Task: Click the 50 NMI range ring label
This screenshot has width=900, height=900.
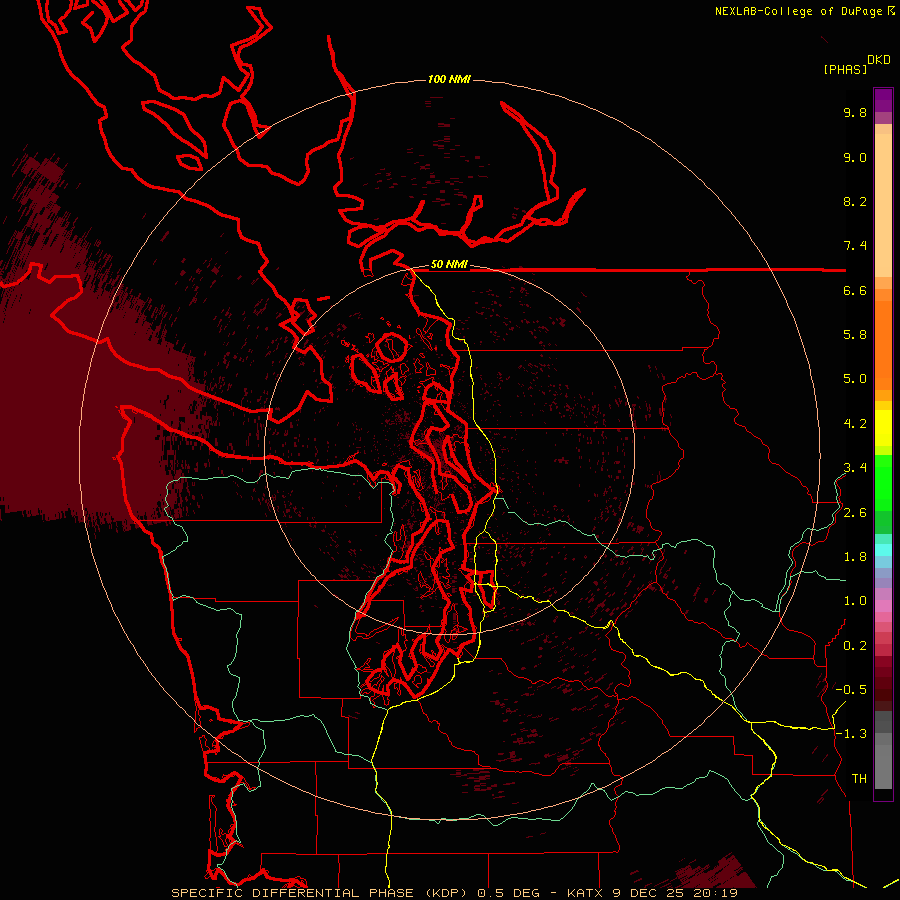Action: 449,264
